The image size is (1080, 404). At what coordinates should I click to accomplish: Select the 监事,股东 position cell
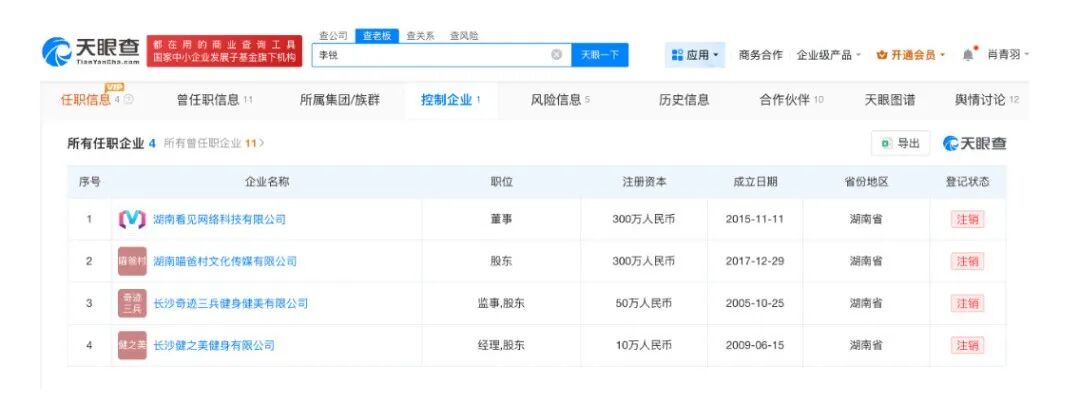501,304
